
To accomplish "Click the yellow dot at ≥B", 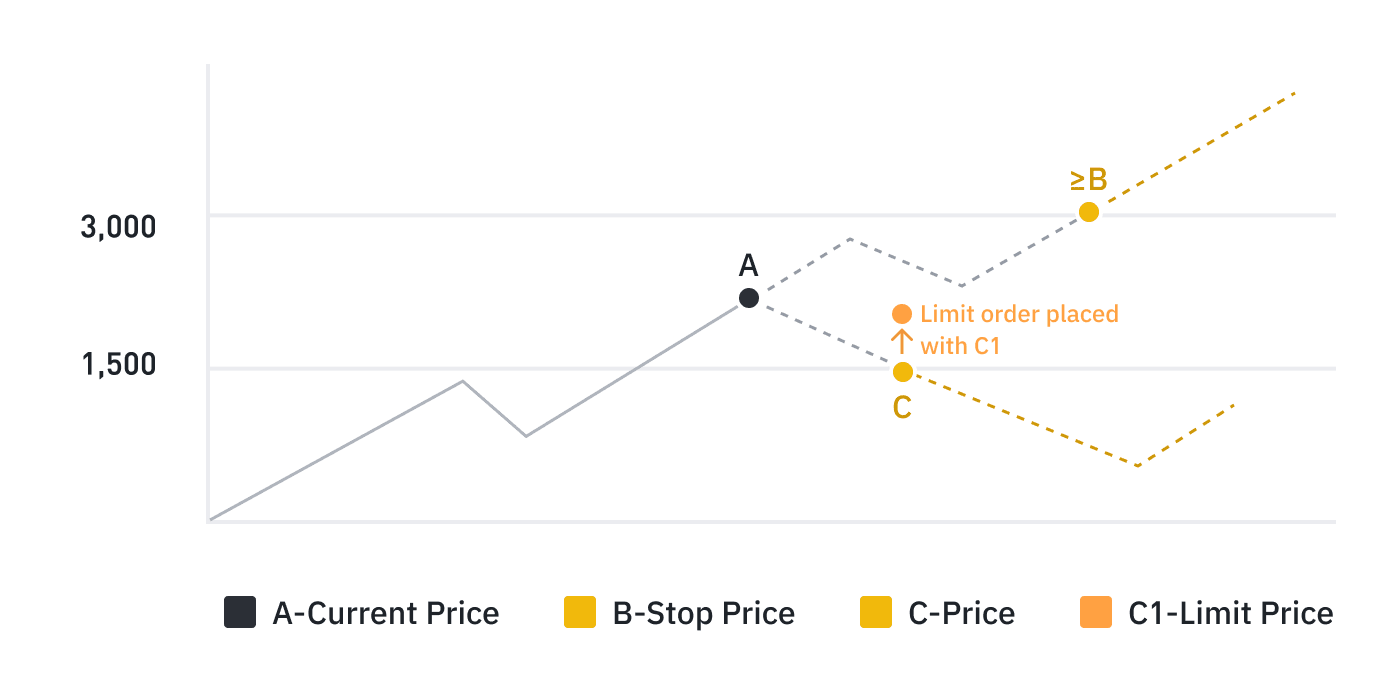I will pyautogui.click(x=1089, y=212).
